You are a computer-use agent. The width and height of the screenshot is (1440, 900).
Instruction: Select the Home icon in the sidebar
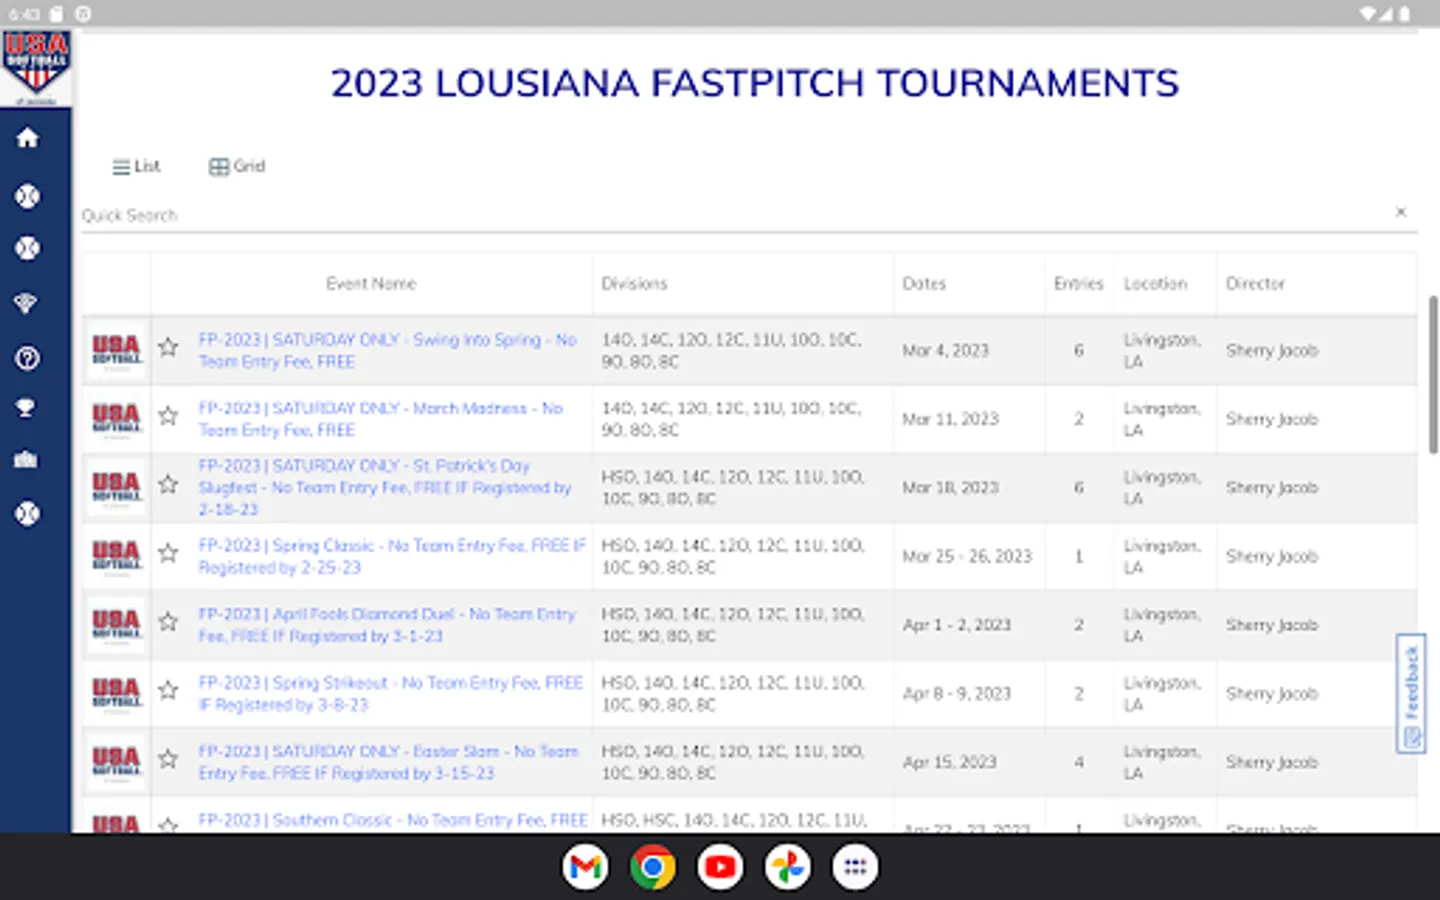pyautogui.click(x=25, y=138)
